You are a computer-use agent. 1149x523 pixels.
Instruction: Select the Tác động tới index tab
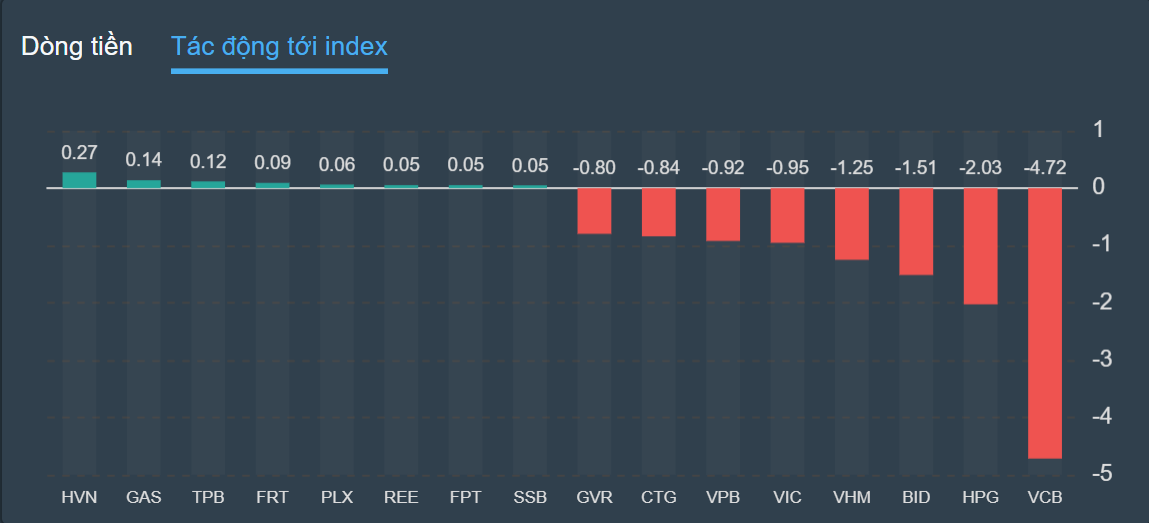pos(279,46)
